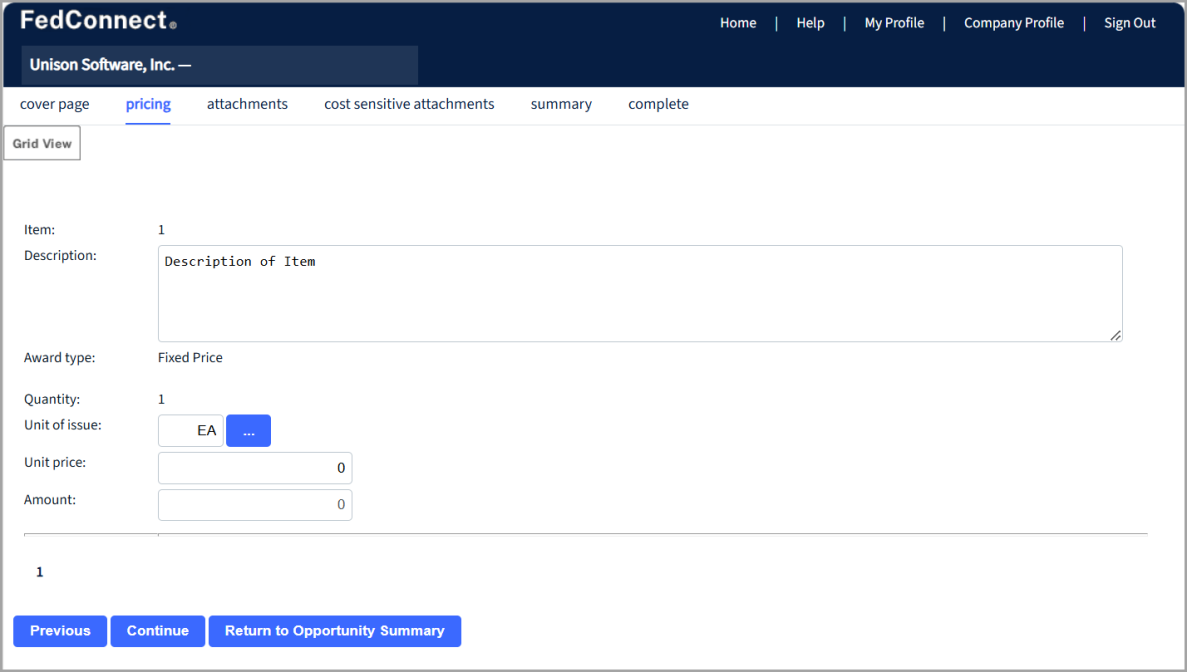The height and width of the screenshot is (672, 1187).
Task: Switch to Grid View
Action: click(42, 143)
